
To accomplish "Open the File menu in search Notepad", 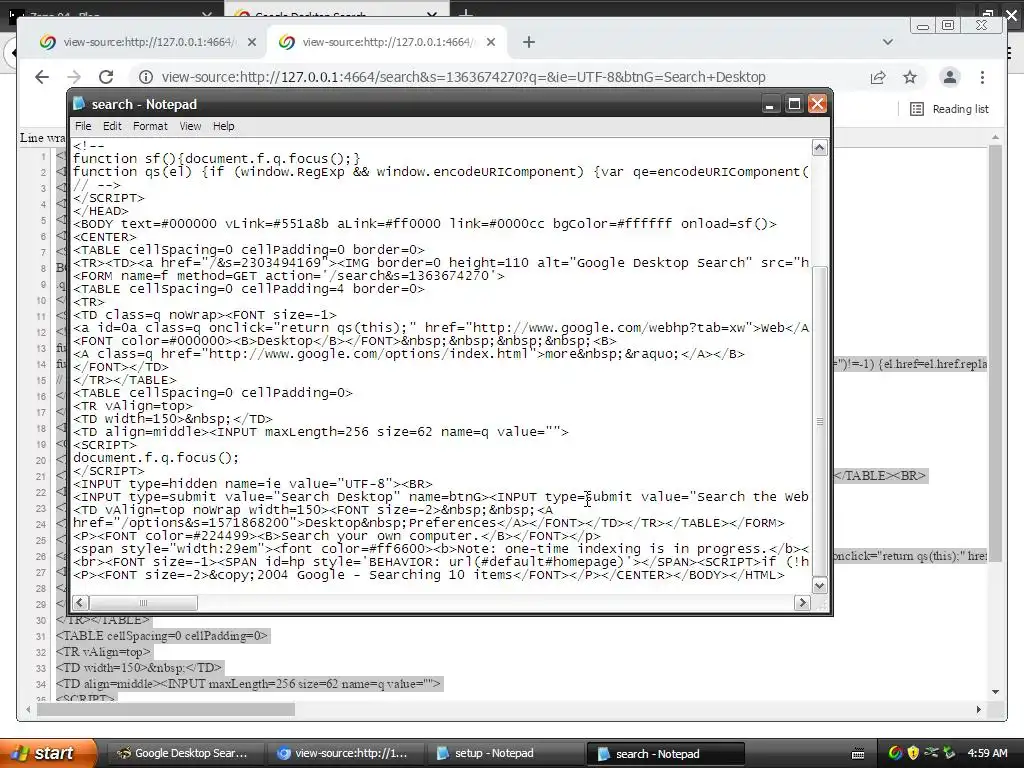I will tap(83, 126).
